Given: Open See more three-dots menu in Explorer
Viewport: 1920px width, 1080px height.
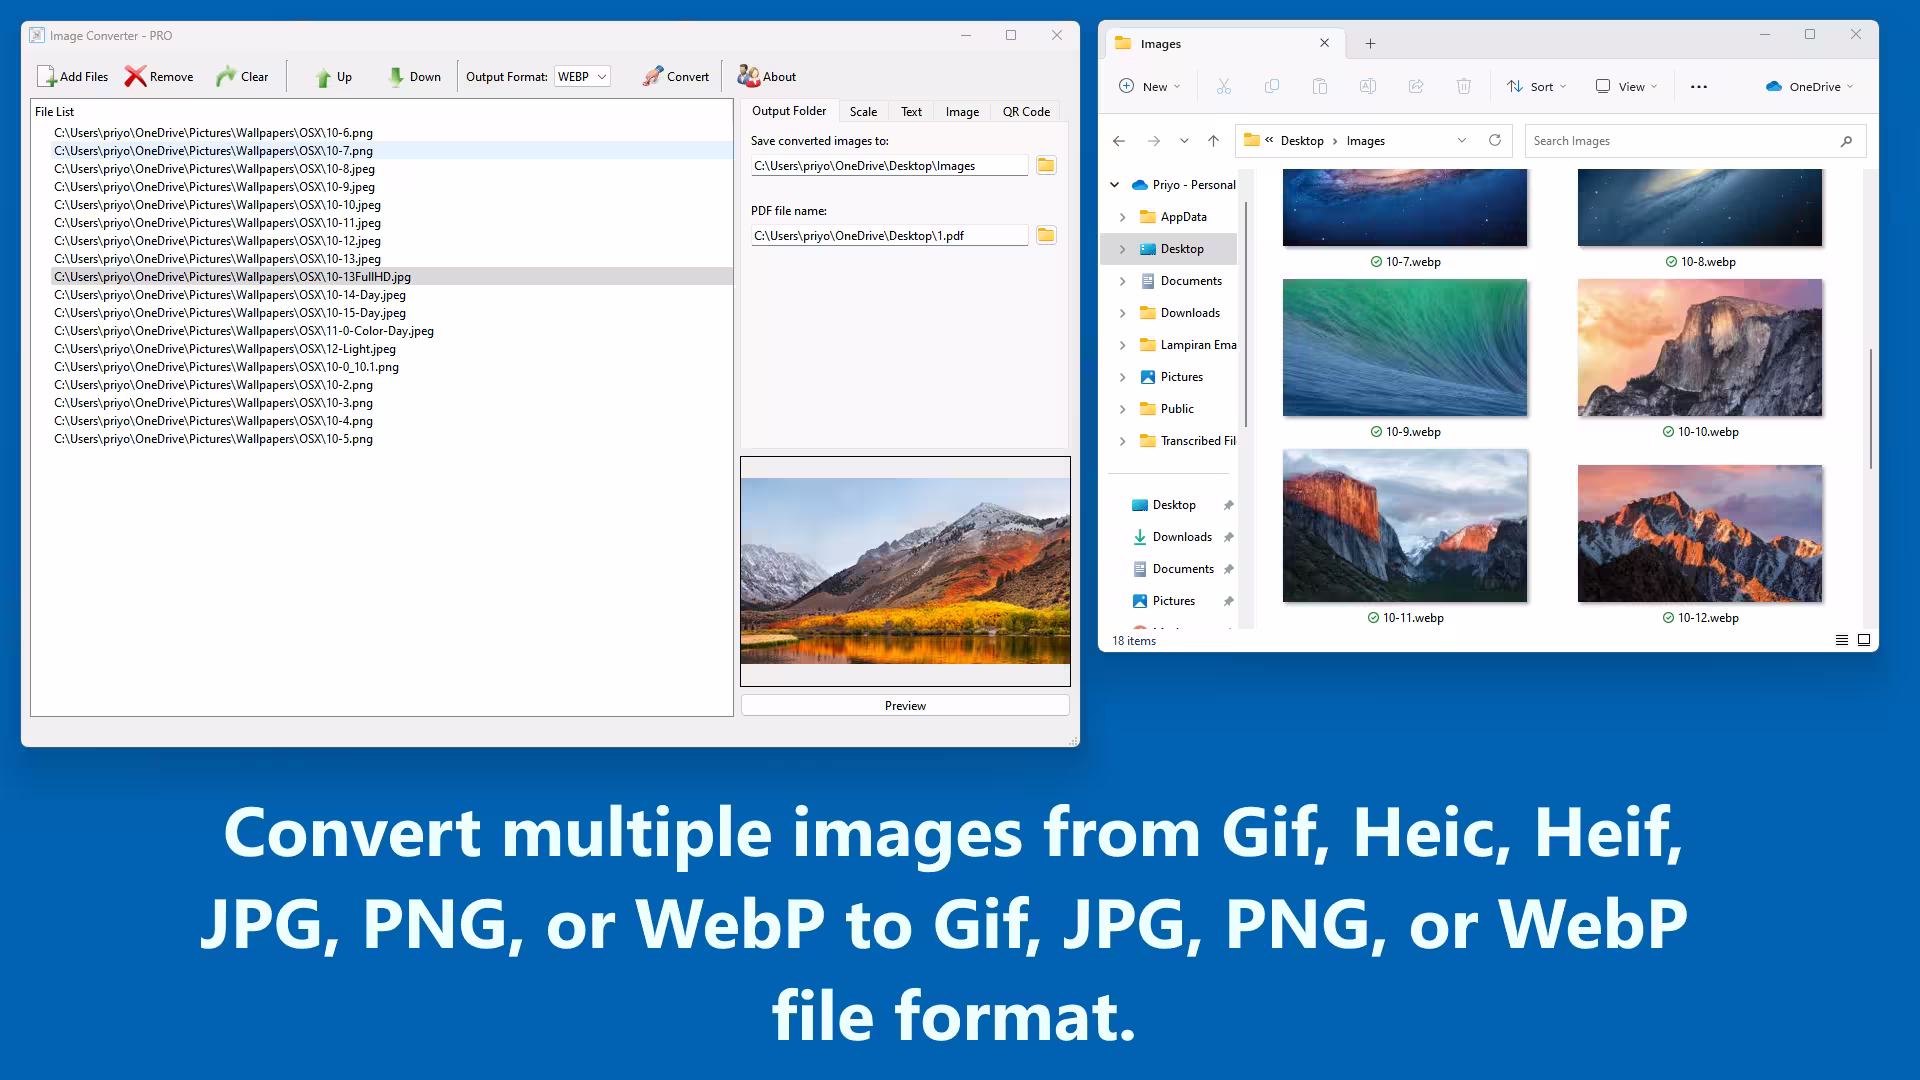Looking at the screenshot, I should (1699, 86).
